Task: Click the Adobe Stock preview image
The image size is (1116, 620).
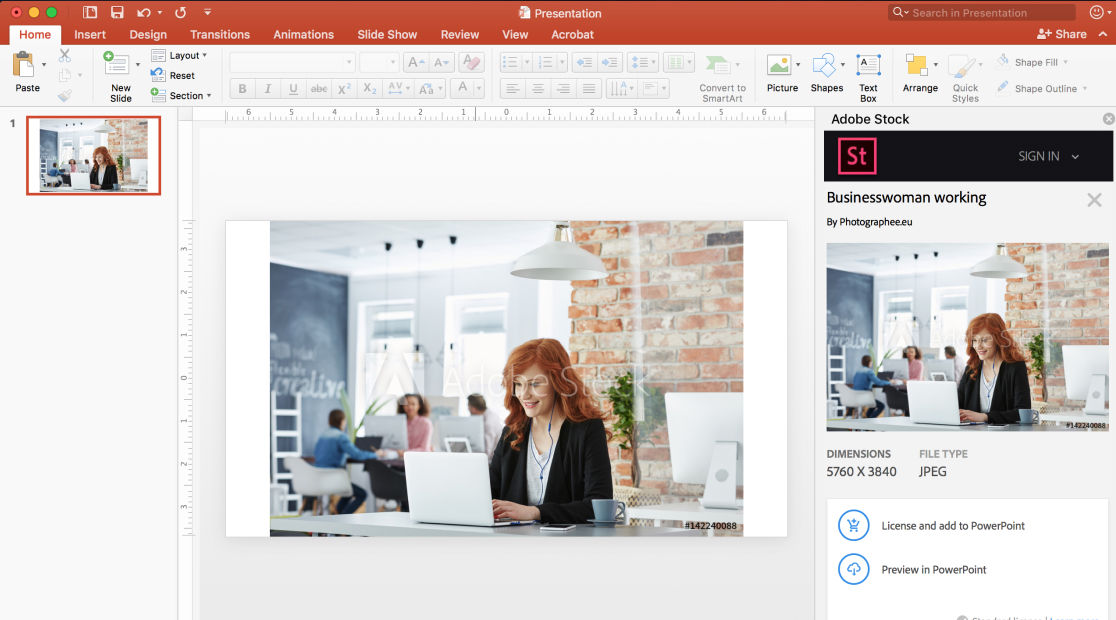Action: click(967, 337)
